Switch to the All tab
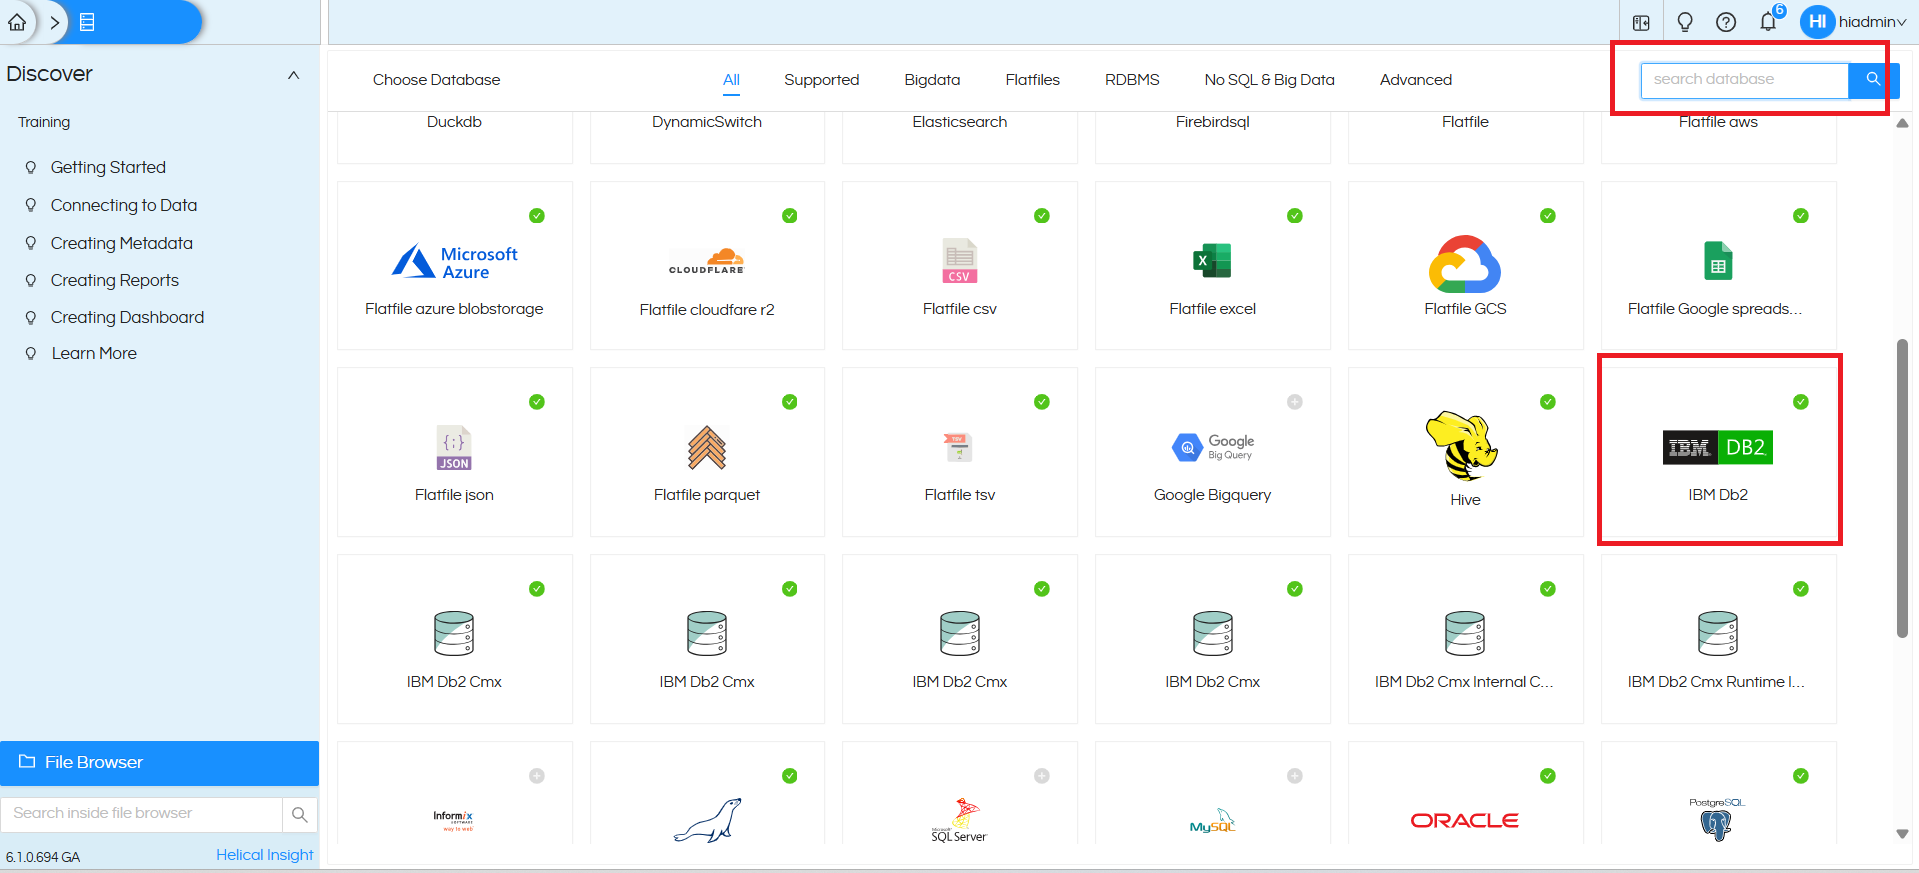The width and height of the screenshot is (1919, 873). [x=731, y=80]
